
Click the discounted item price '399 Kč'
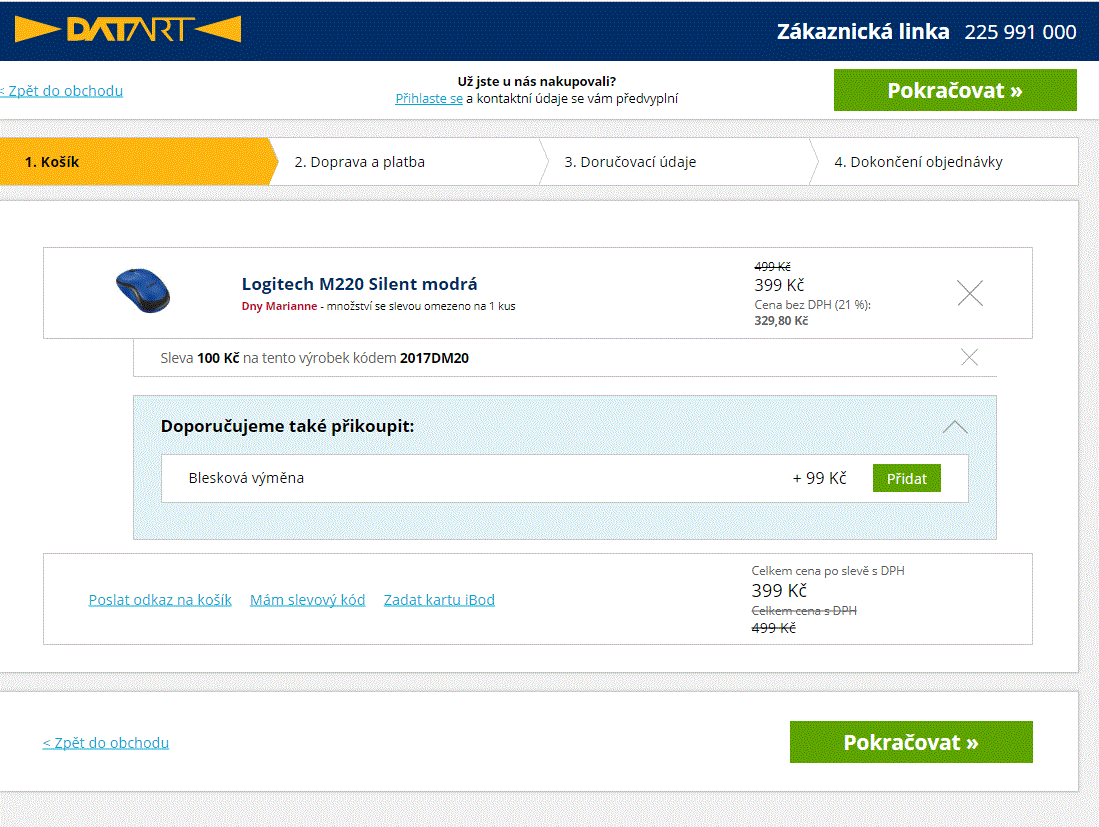(779, 285)
